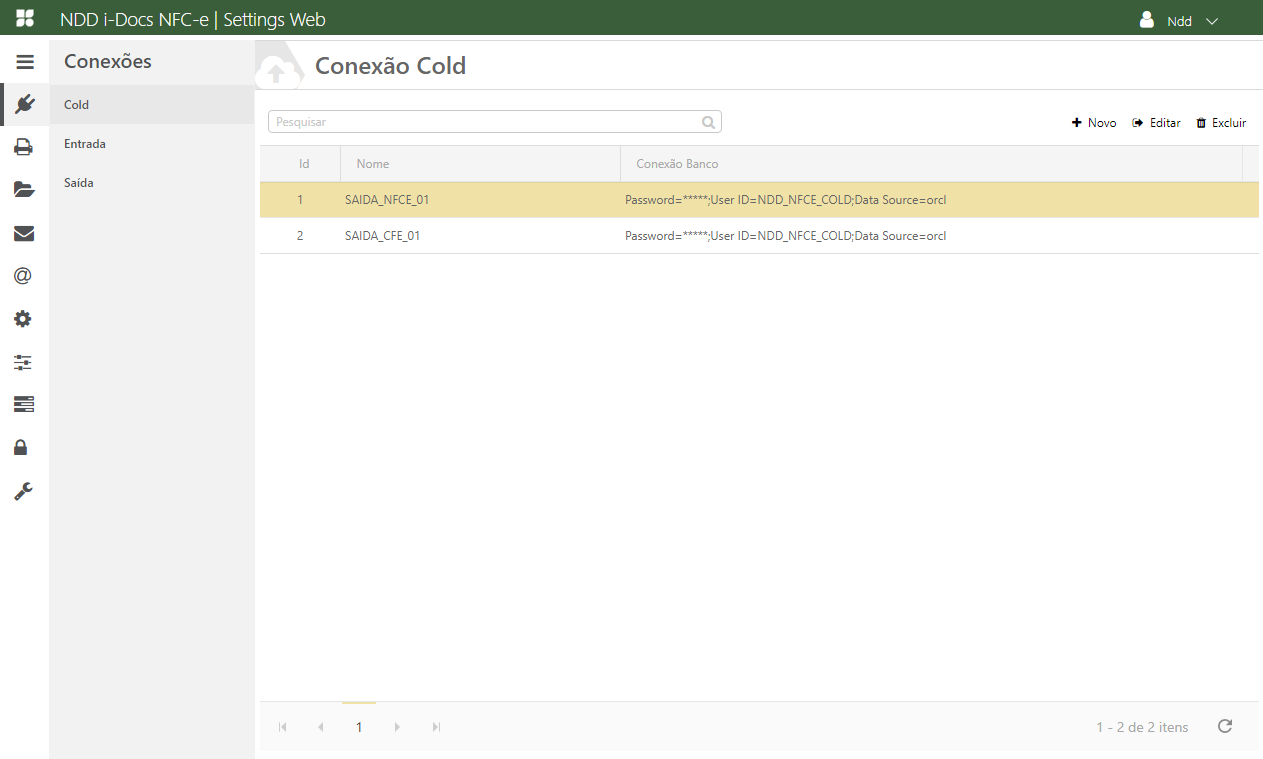Click the @ email settings icon
The image size is (1263, 759).
pyautogui.click(x=24, y=276)
